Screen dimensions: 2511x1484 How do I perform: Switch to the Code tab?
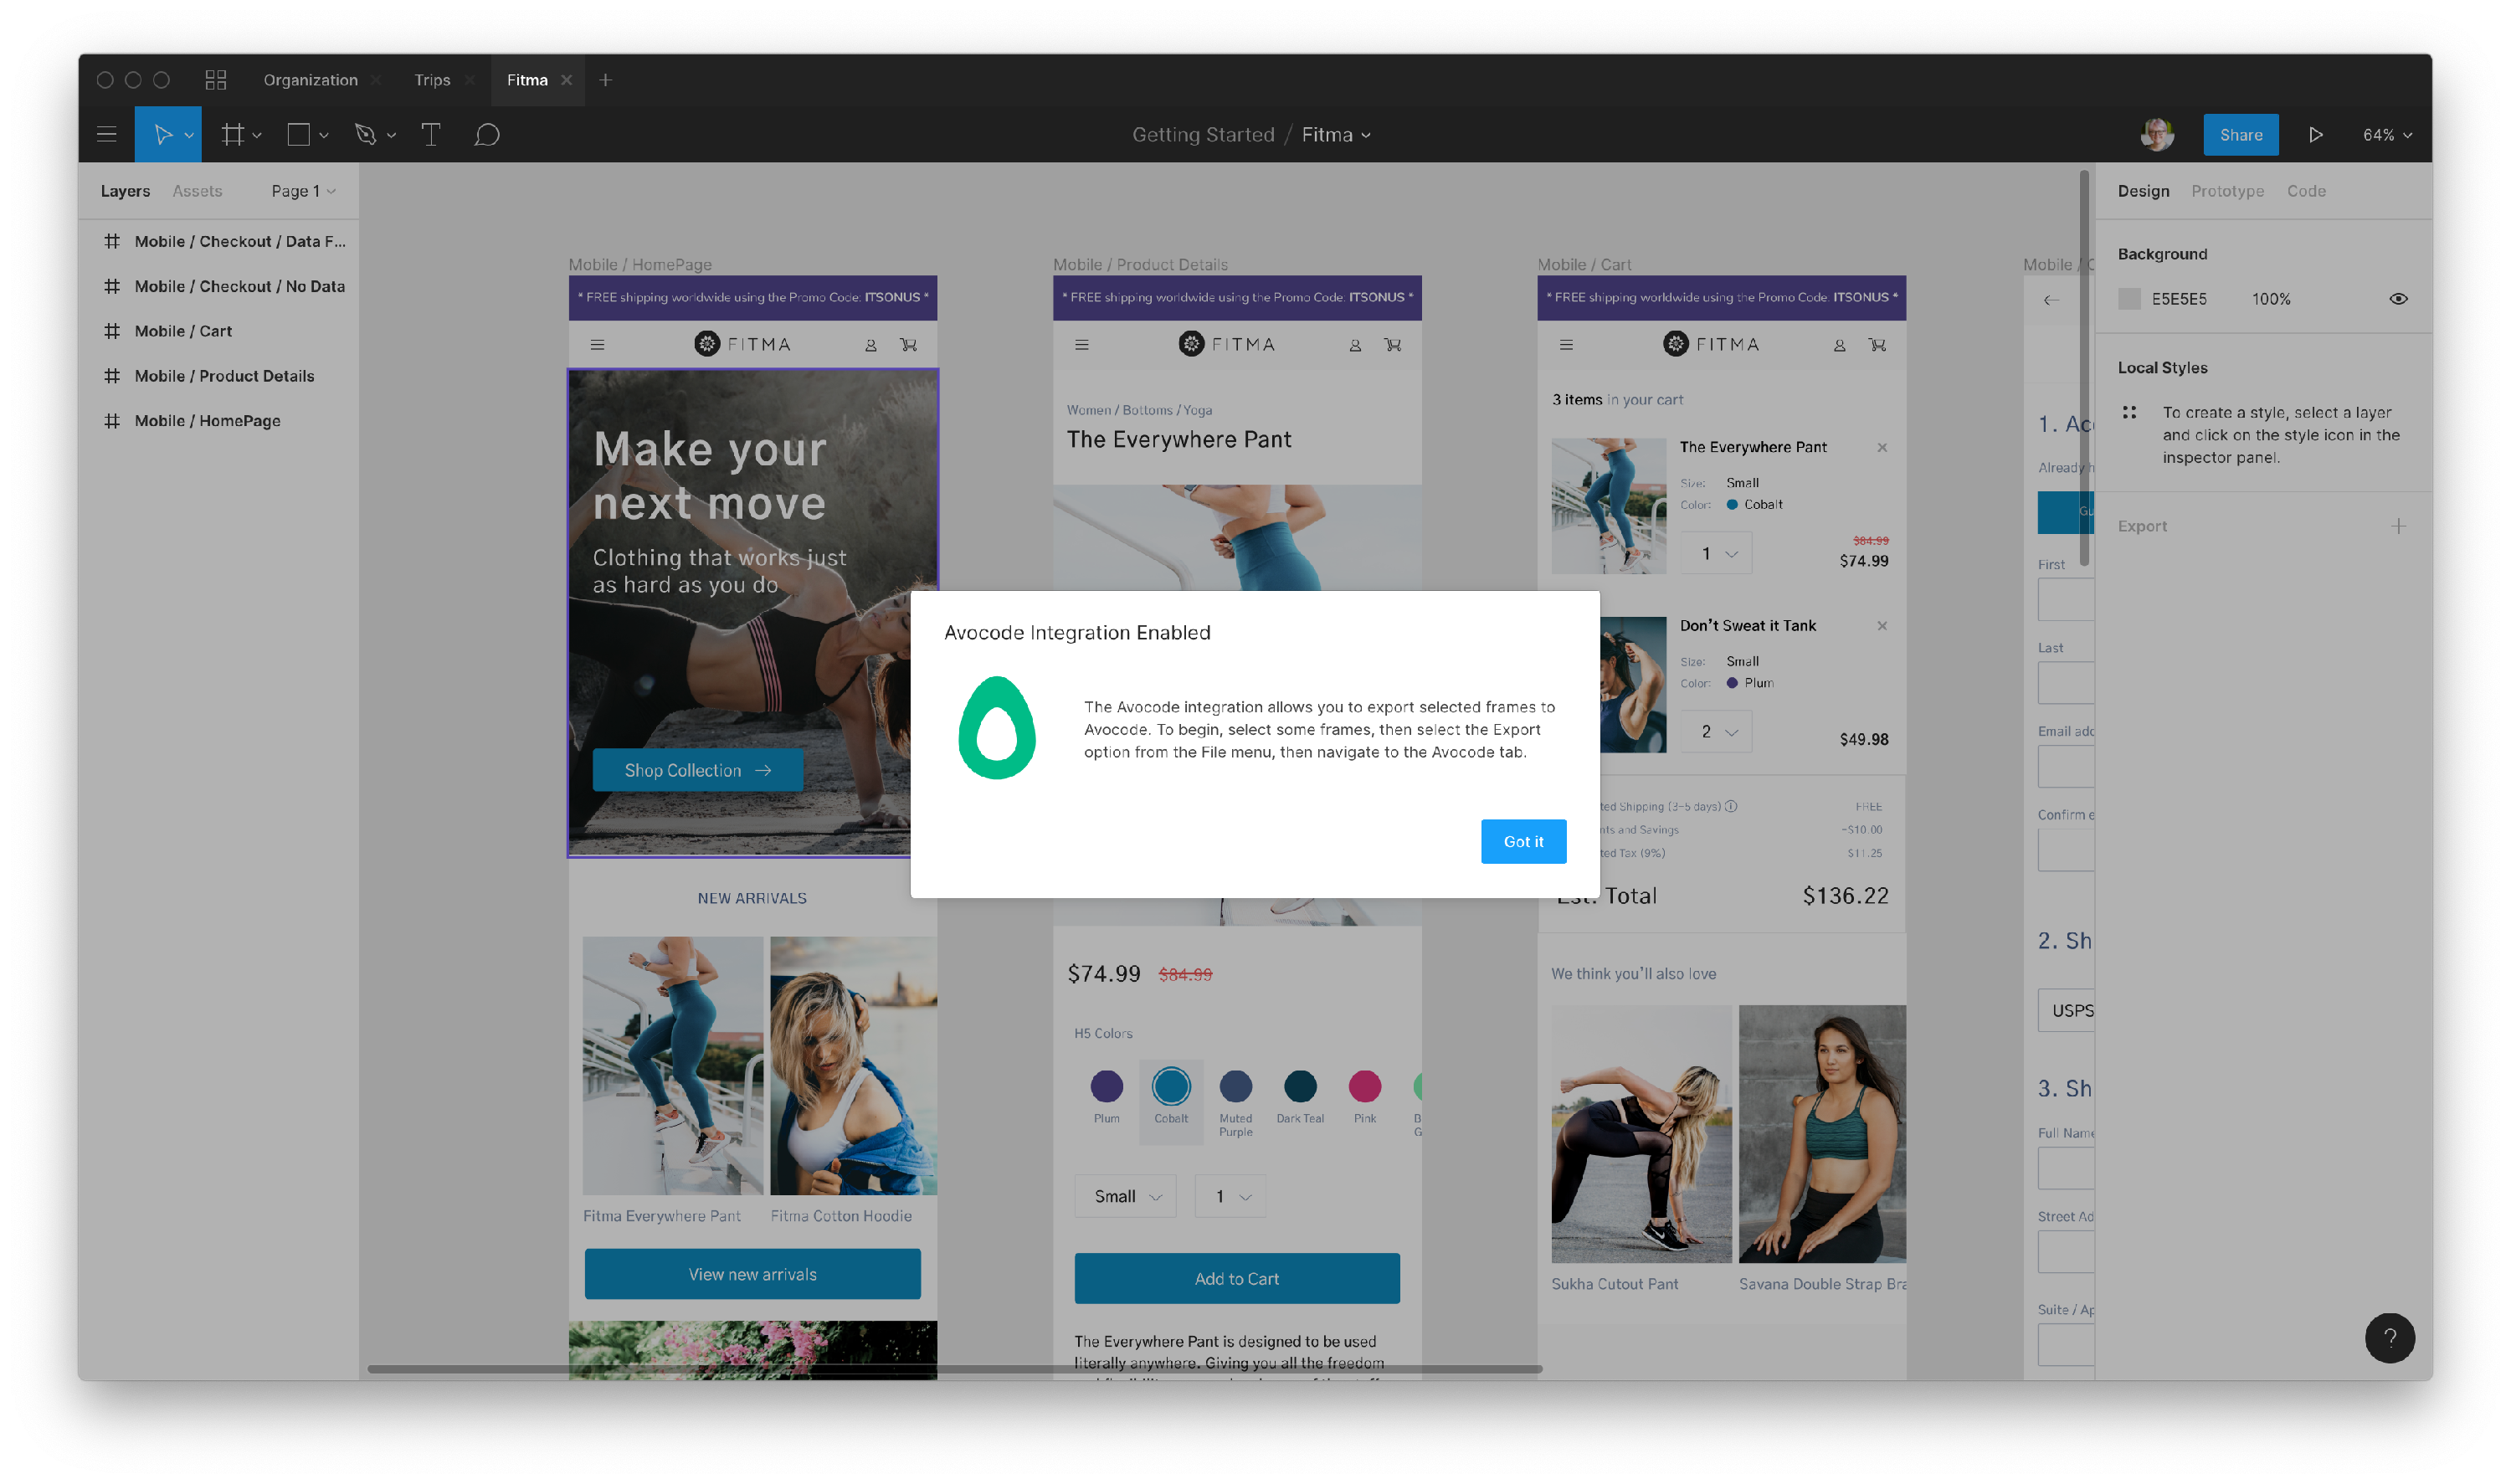[2305, 191]
